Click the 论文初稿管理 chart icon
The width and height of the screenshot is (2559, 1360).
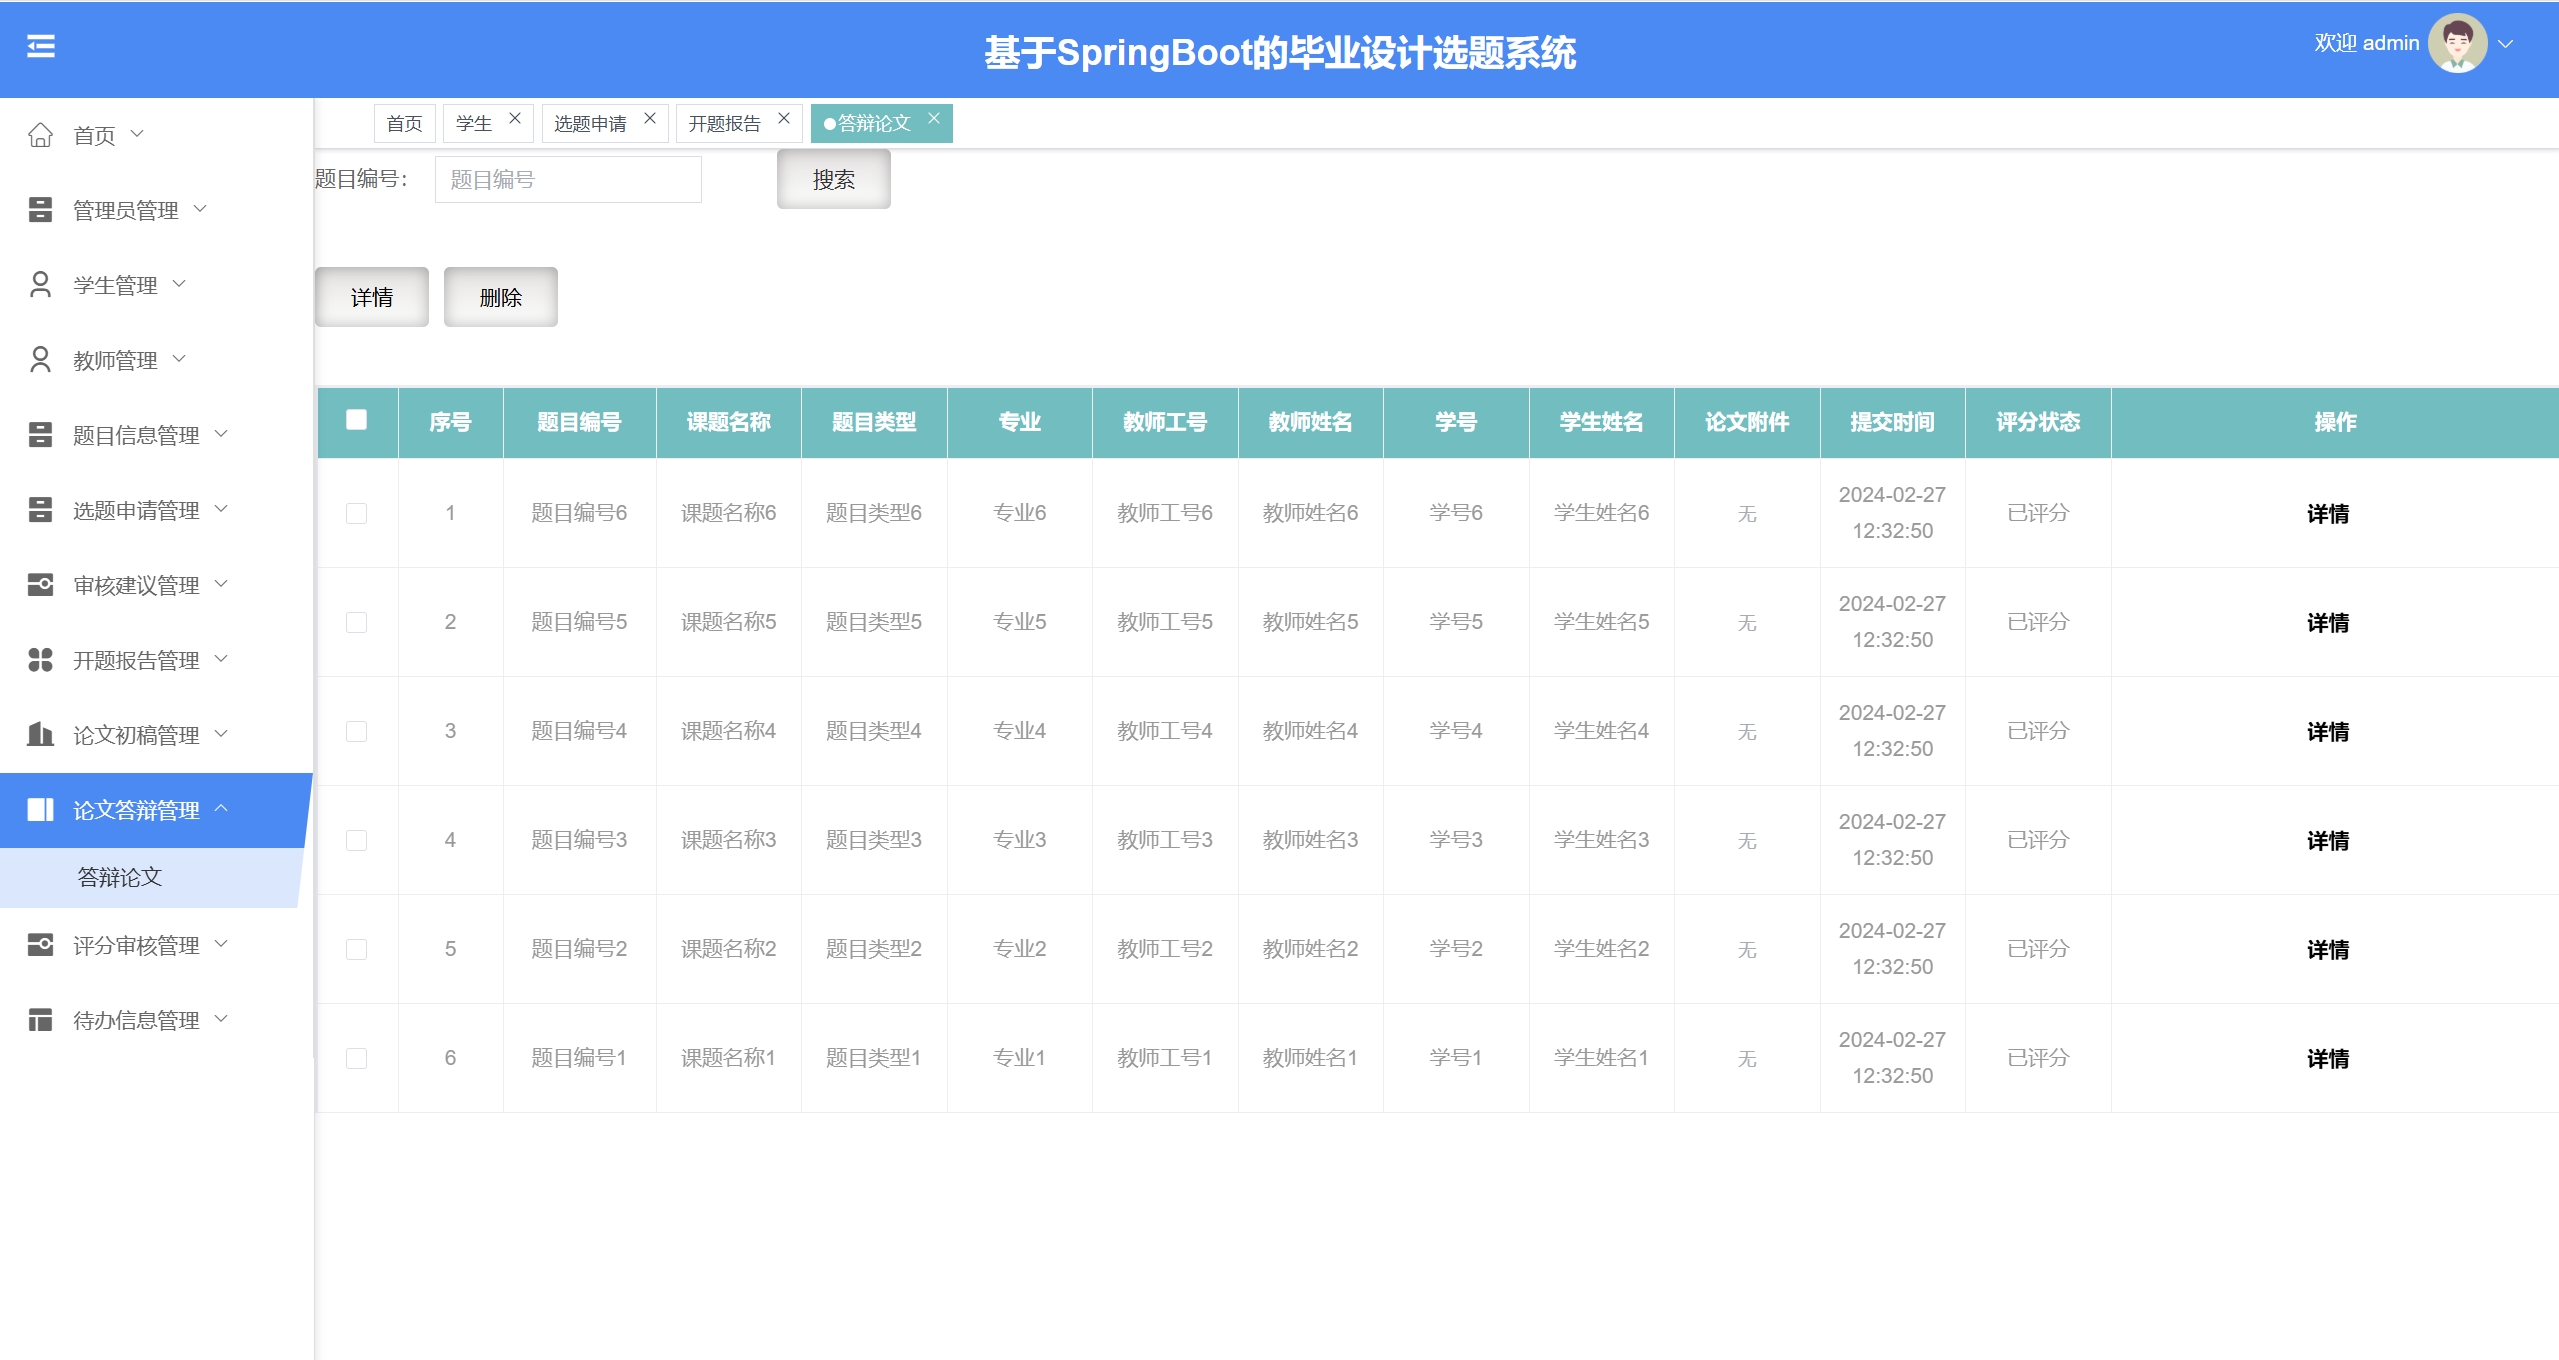(x=40, y=735)
